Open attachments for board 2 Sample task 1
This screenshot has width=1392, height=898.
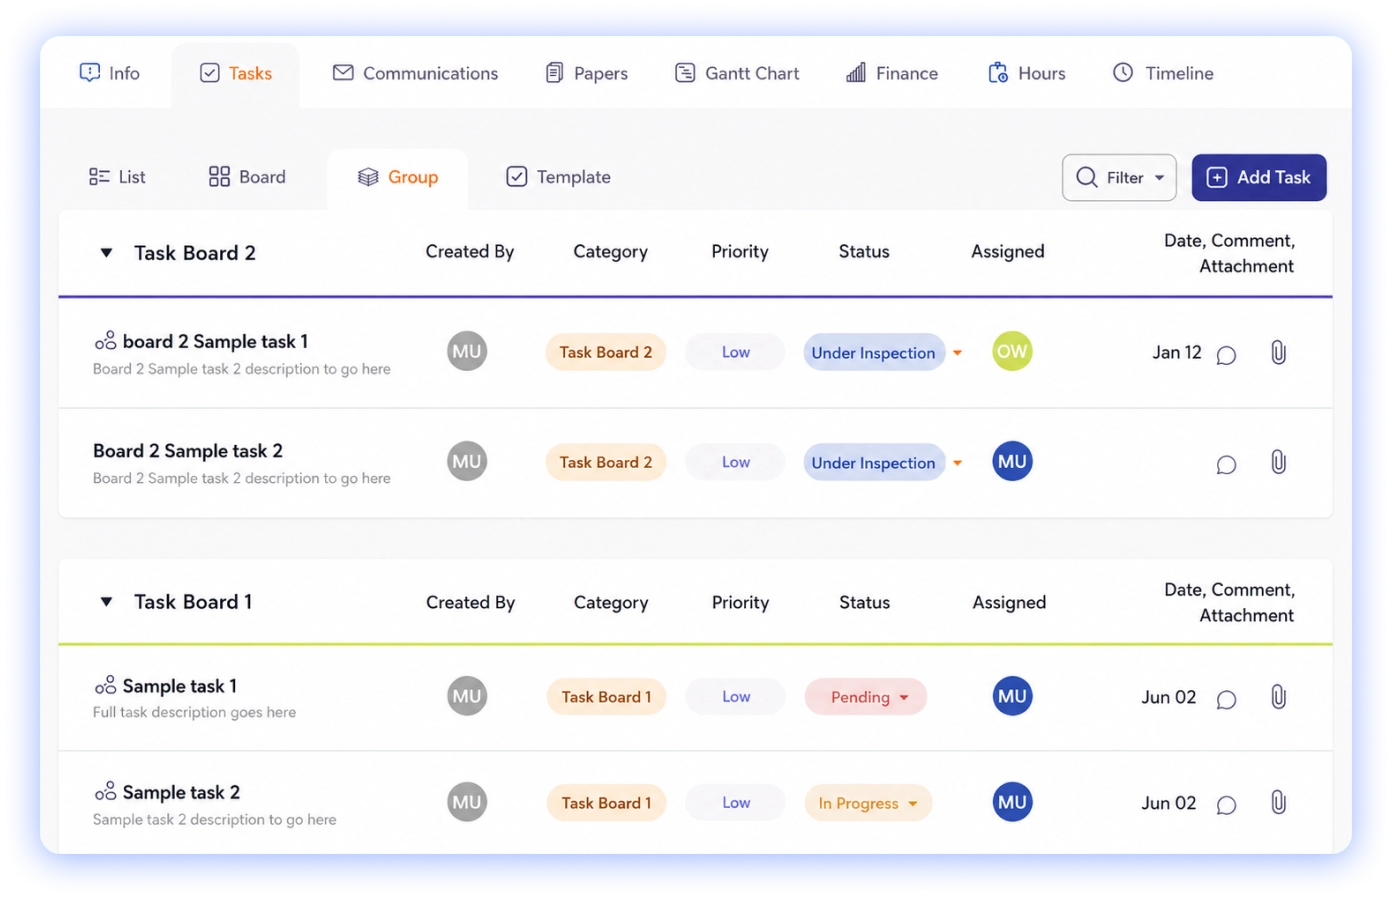tap(1278, 352)
